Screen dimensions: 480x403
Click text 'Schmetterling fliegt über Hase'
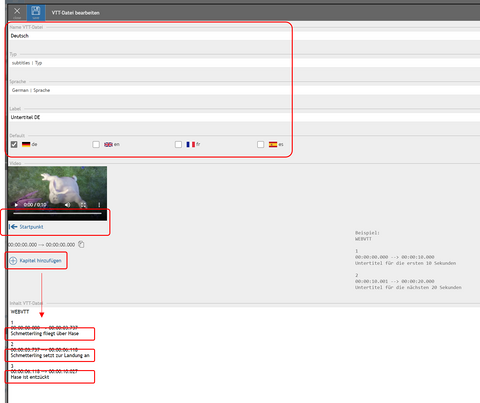pos(45,334)
